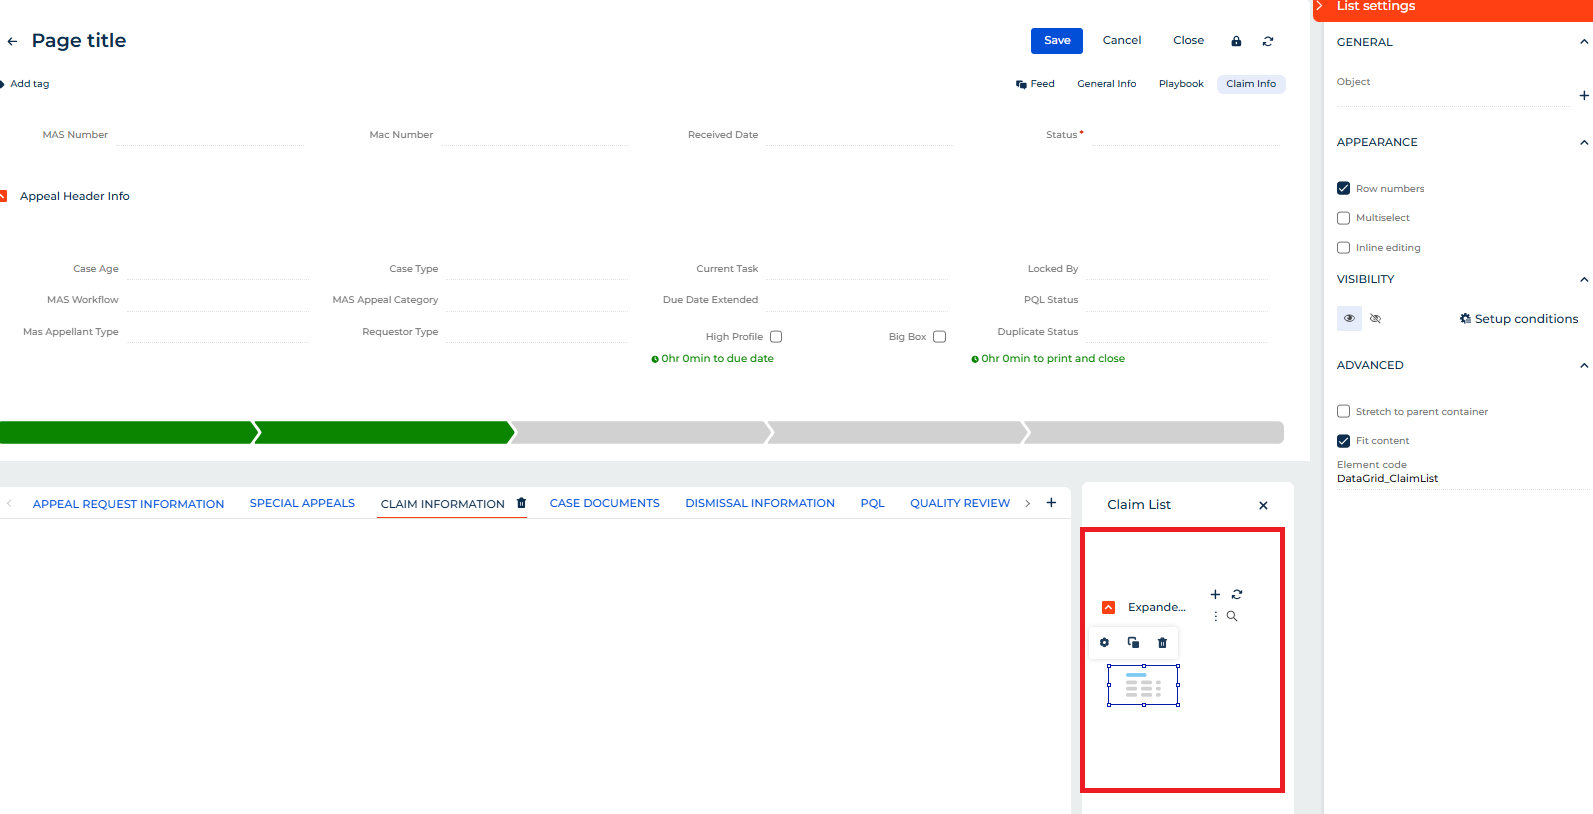Open the Feed tab
This screenshot has height=814, width=1593.
1035,84
